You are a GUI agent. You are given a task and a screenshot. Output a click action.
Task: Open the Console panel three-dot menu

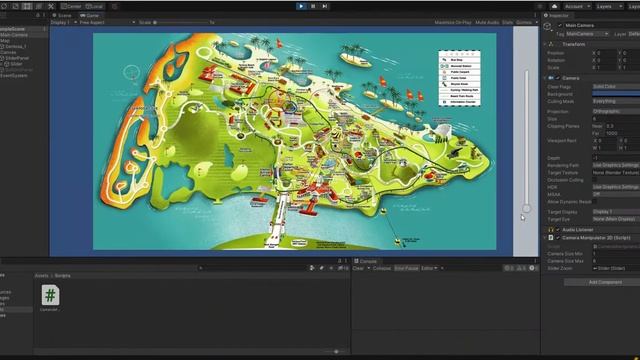coord(535,261)
